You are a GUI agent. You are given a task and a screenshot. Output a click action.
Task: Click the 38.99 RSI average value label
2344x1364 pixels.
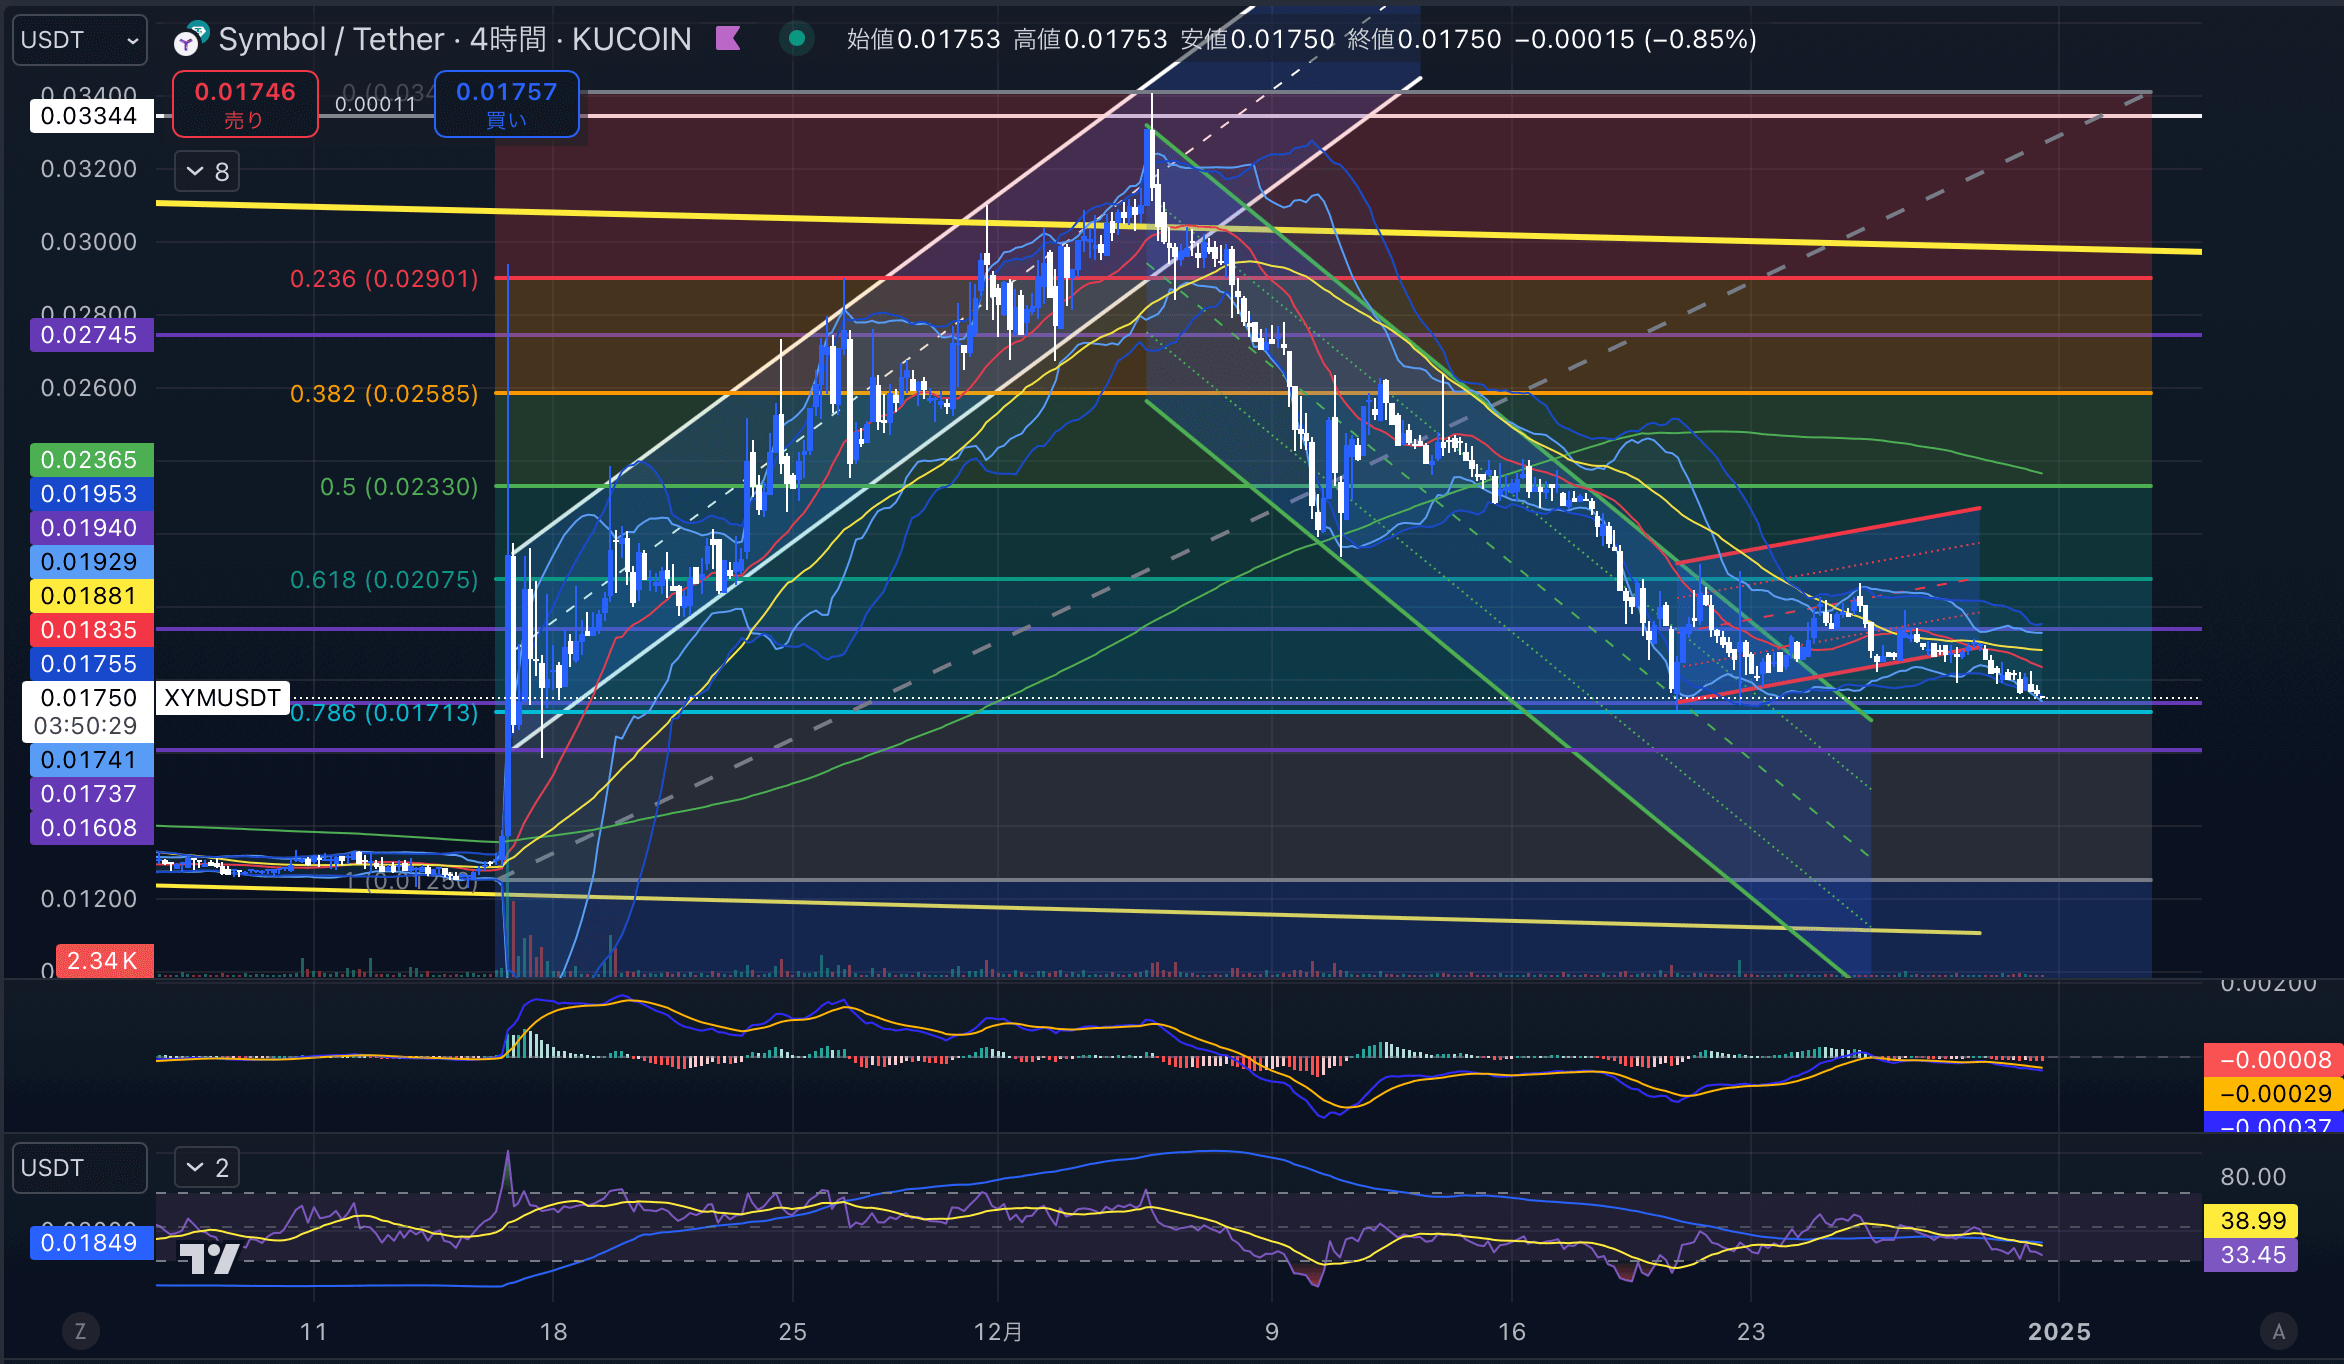[x=2251, y=1221]
